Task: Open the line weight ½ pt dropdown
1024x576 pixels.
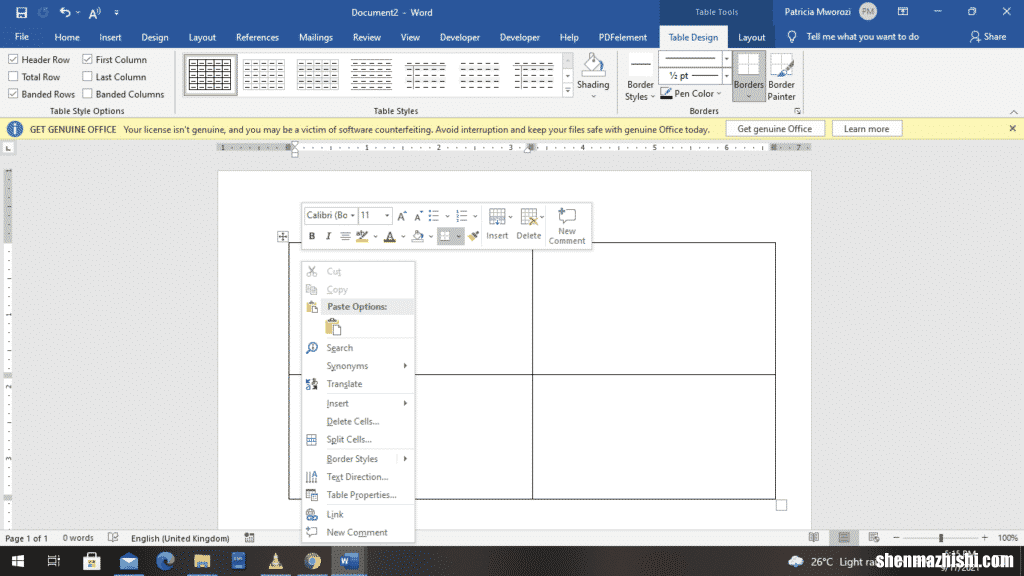Action: coord(726,76)
